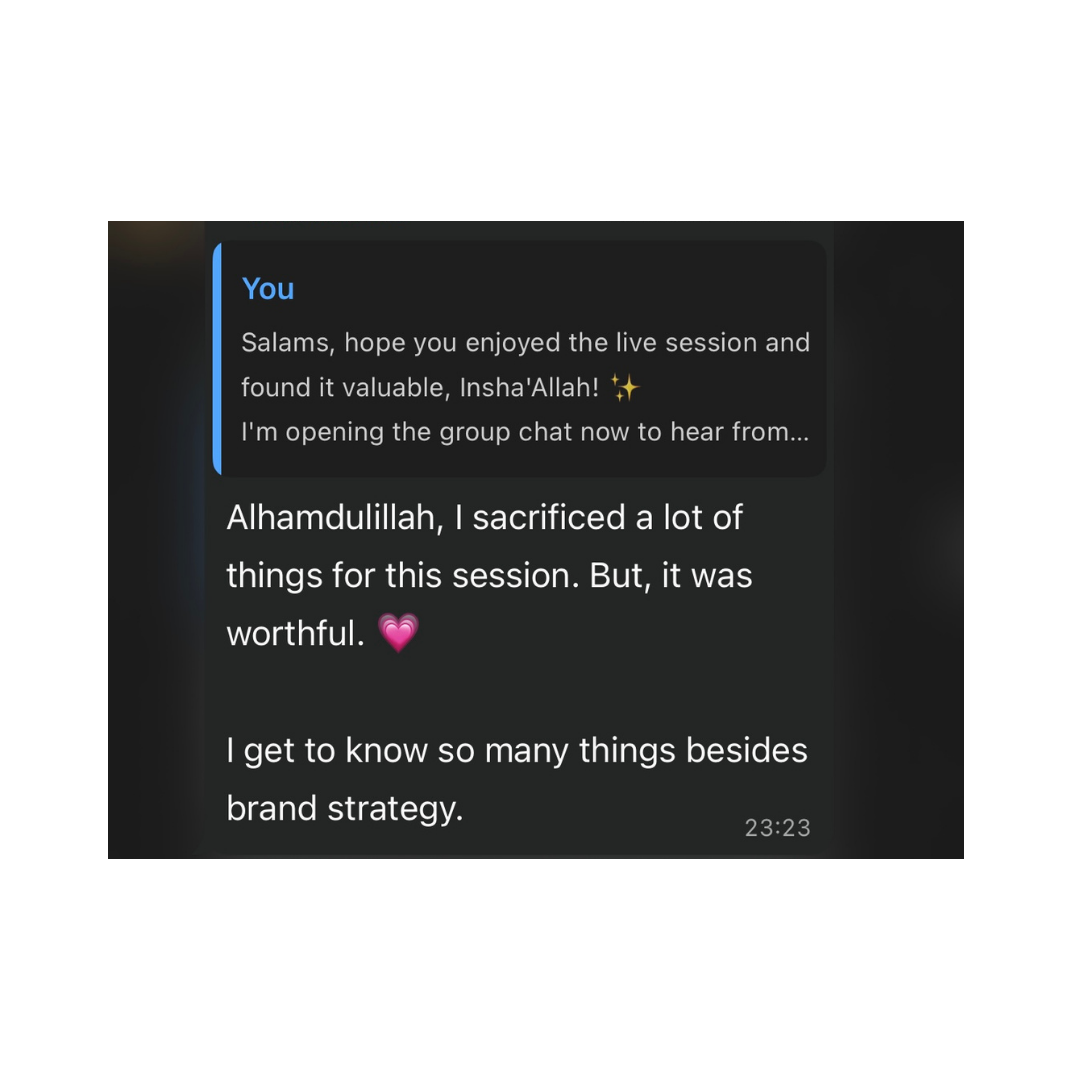This screenshot has height=1080, width=1080.
Task: Tap the words "brand strategy."
Action: (x=345, y=808)
